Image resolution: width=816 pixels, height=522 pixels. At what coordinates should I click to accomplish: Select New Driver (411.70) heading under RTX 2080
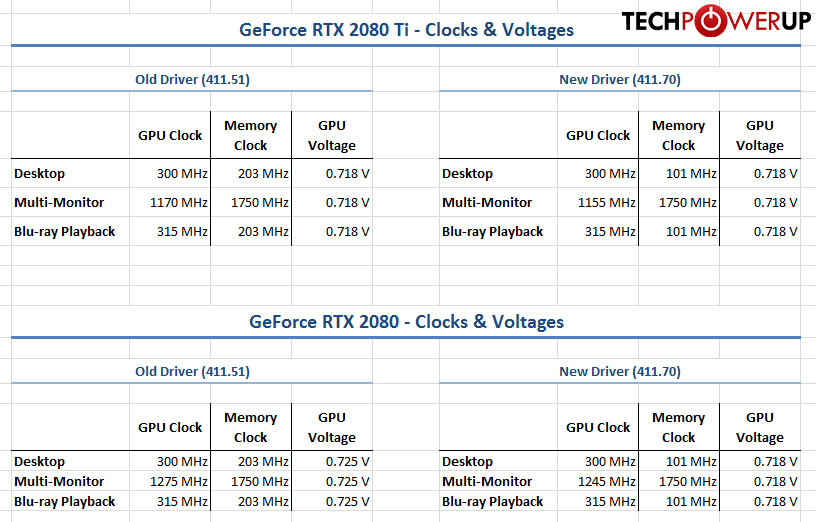coord(620,372)
